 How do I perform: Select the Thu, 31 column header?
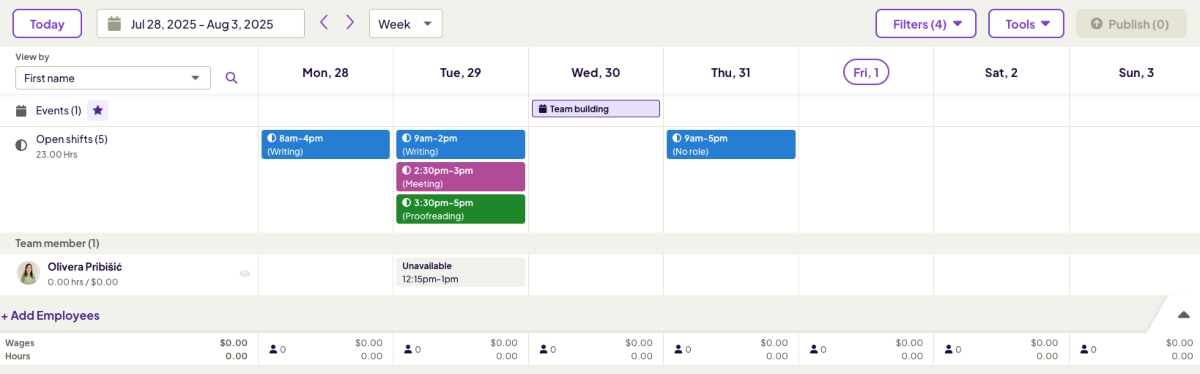click(731, 72)
